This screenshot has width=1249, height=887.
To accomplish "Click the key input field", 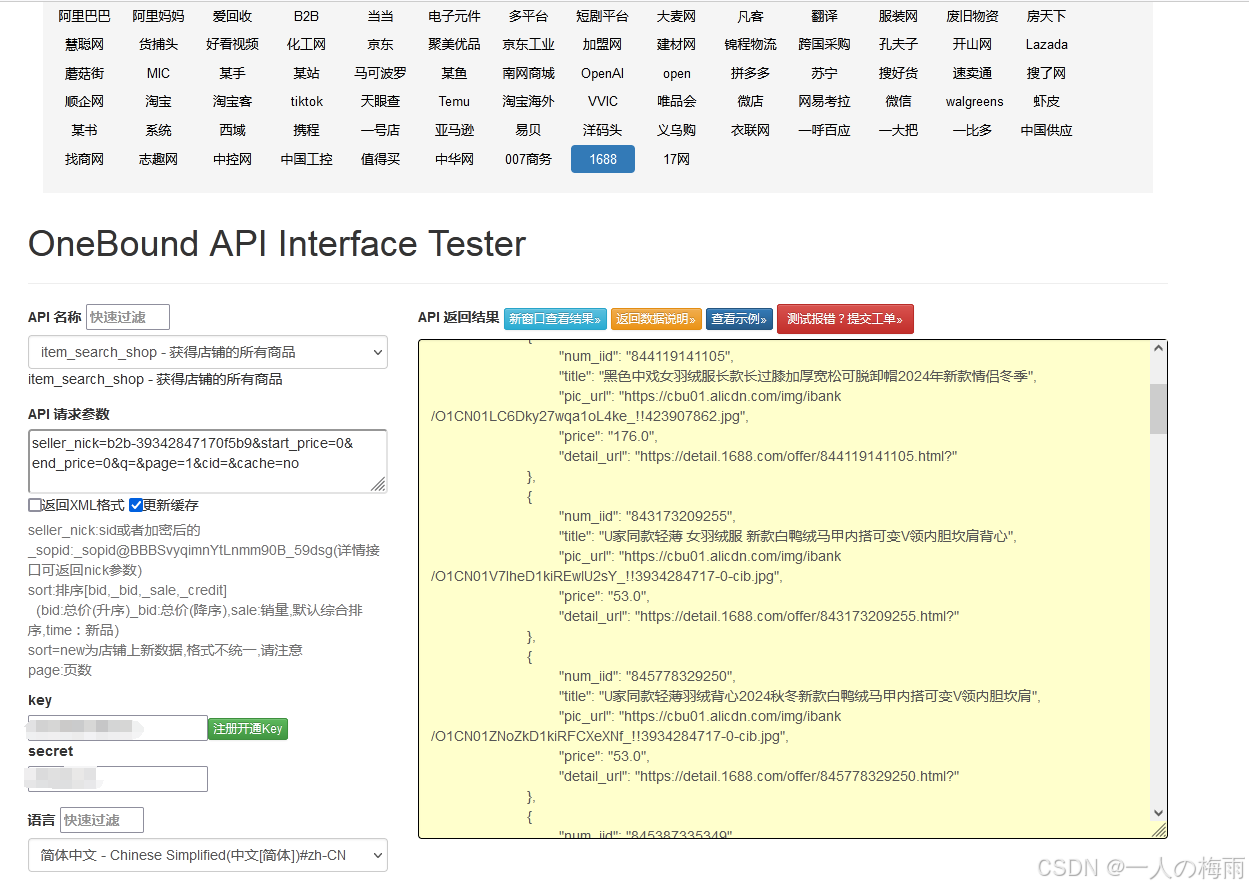I will (118, 728).
